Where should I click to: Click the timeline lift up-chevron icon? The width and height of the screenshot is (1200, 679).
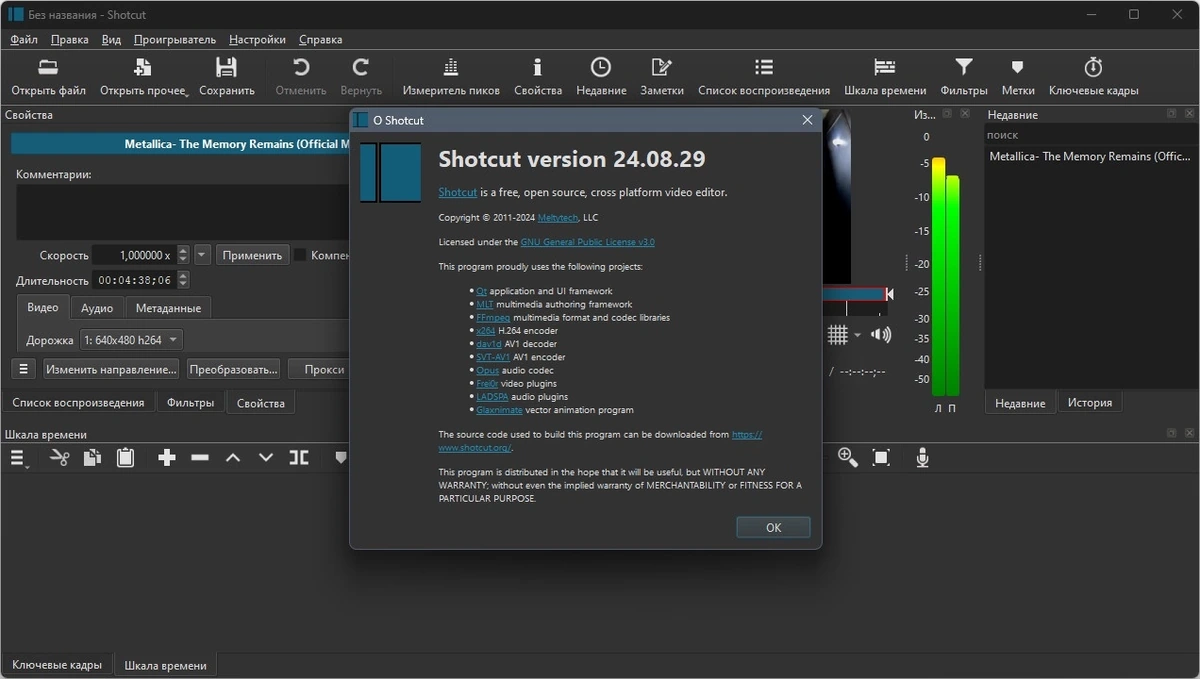point(233,457)
